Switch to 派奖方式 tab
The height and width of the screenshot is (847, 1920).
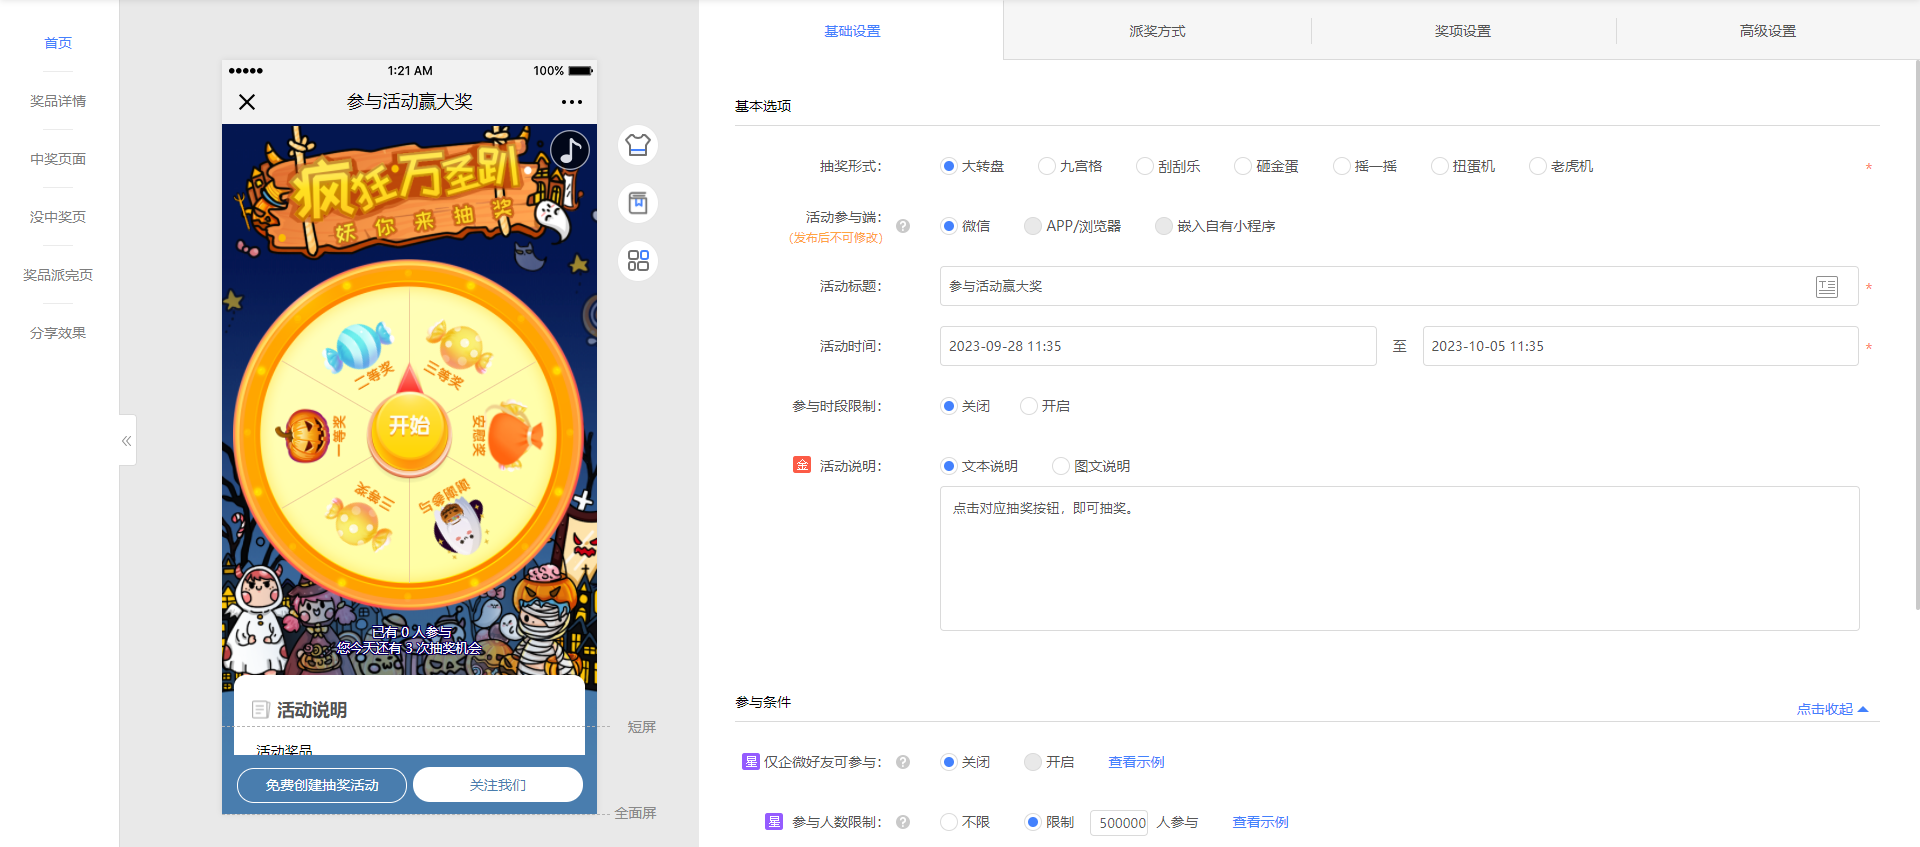coord(1157,31)
